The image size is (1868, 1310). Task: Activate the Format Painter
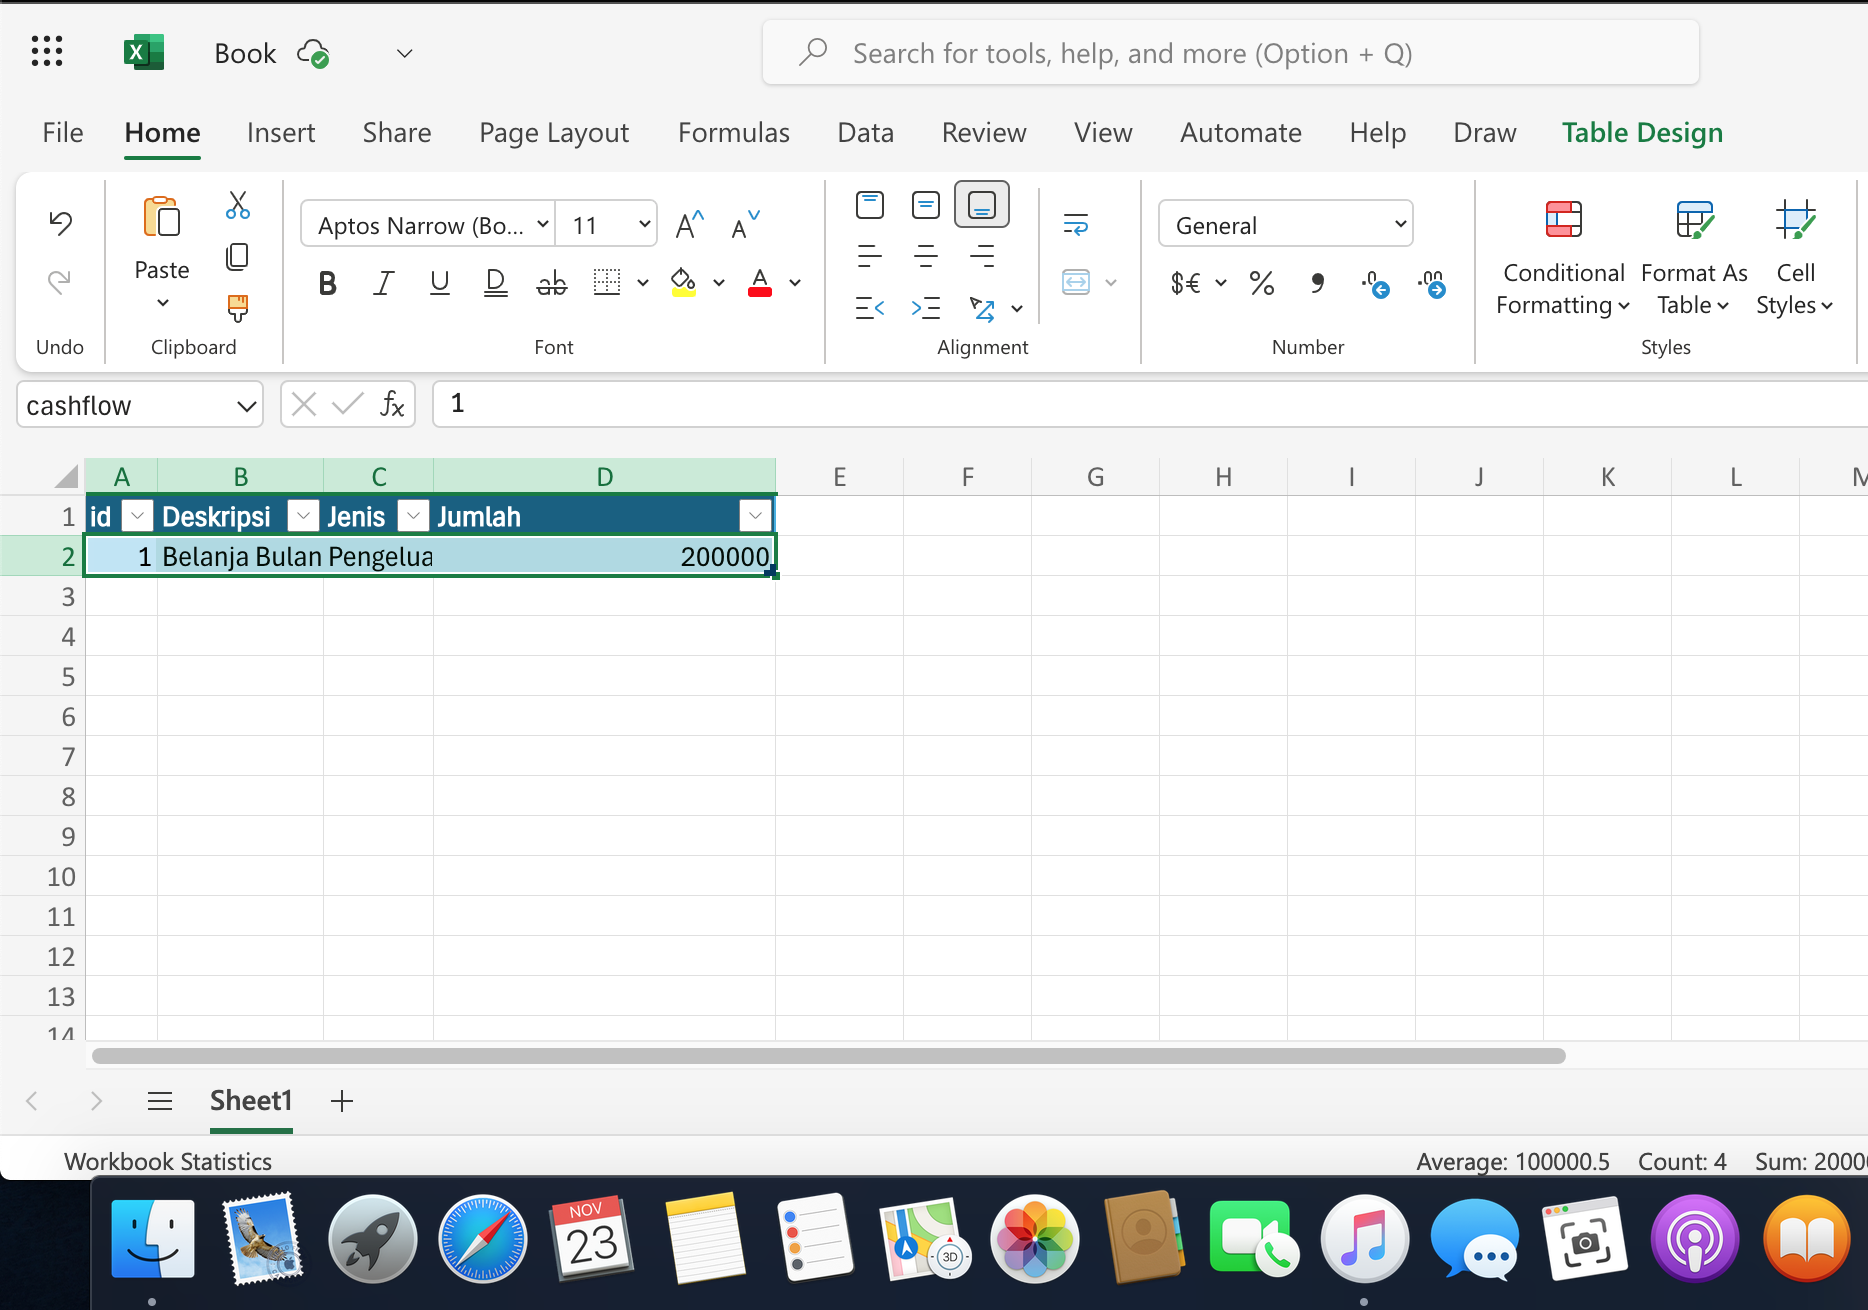(x=237, y=309)
